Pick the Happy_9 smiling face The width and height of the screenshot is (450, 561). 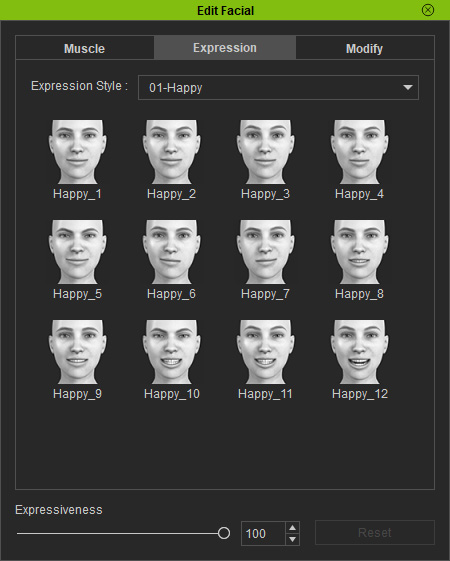77,352
